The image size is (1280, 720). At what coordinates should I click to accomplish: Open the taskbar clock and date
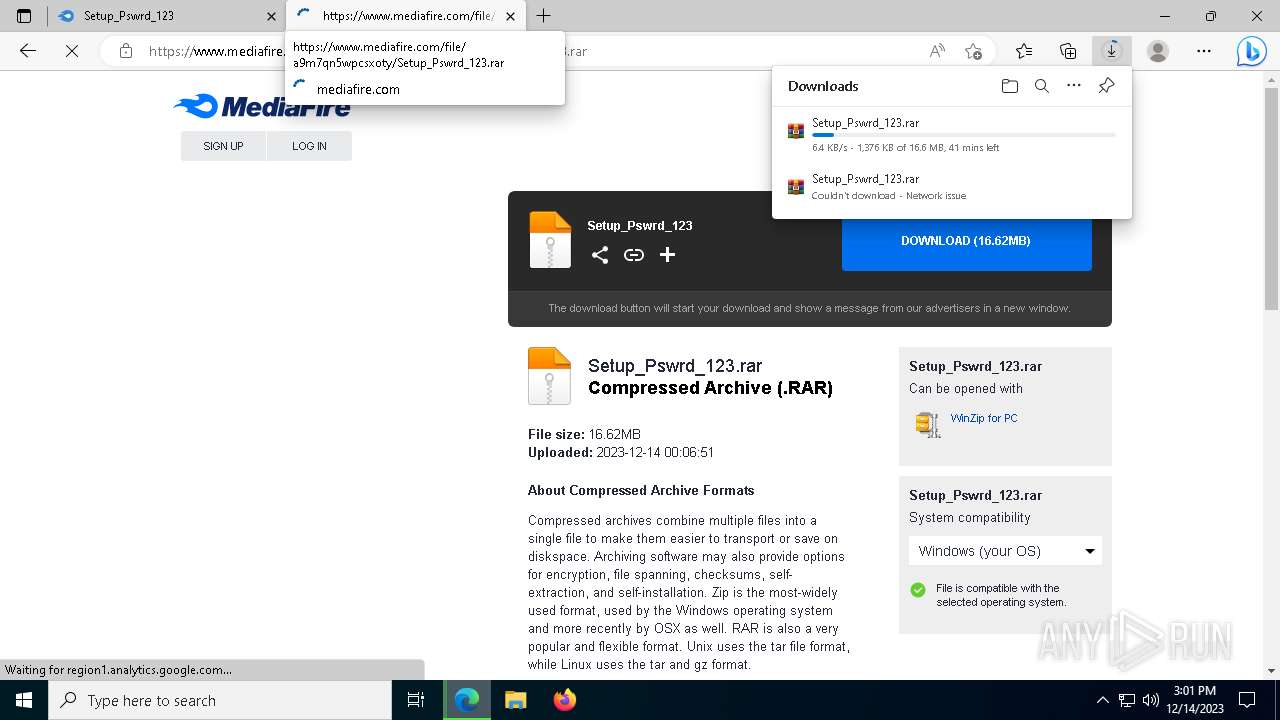[x=1194, y=700]
